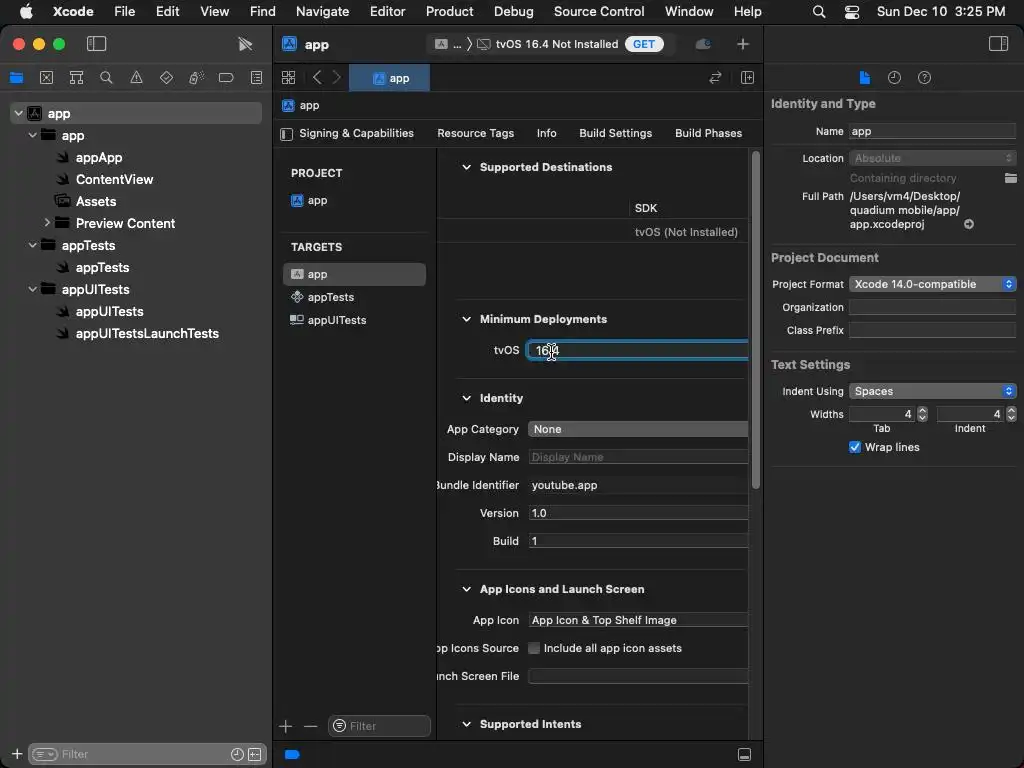Image resolution: width=1024 pixels, height=768 pixels.
Task: Open the project navigator folder icon
Action: point(16,78)
